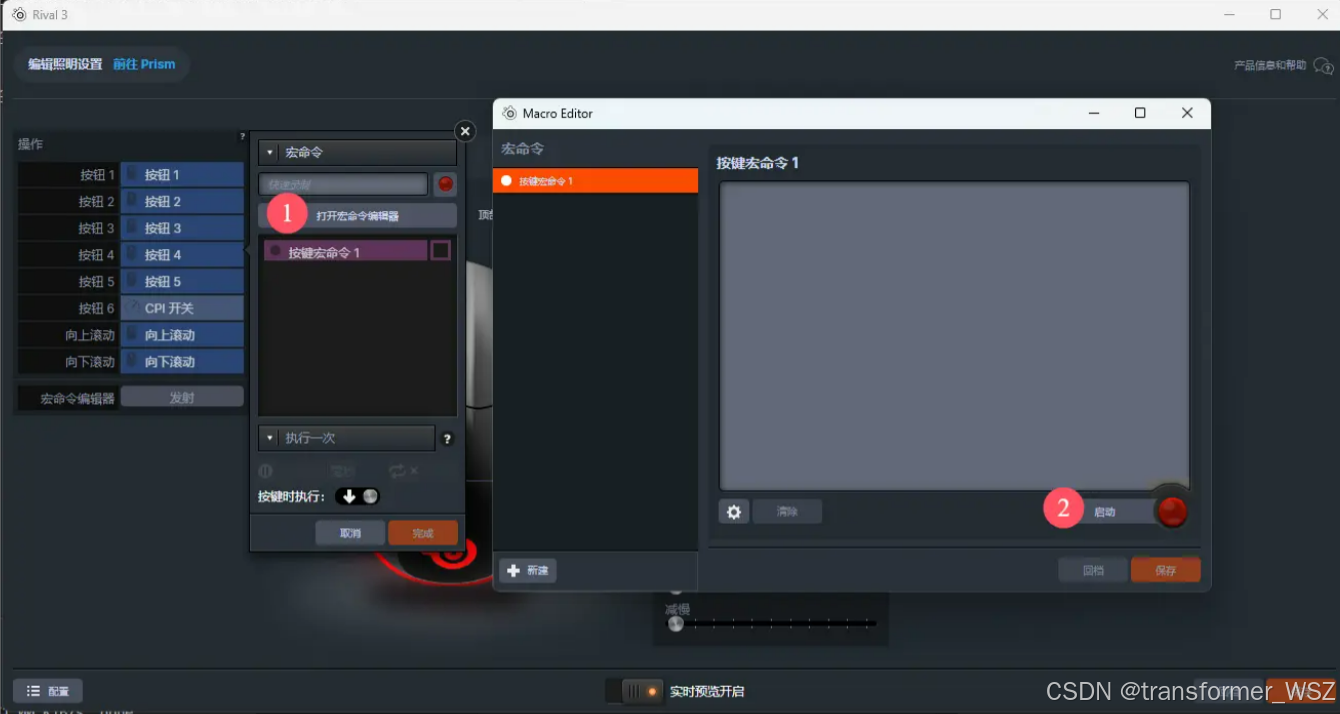Click the help mark on the 操作 panel
The image size is (1340, 714).
tap(241, 136)
